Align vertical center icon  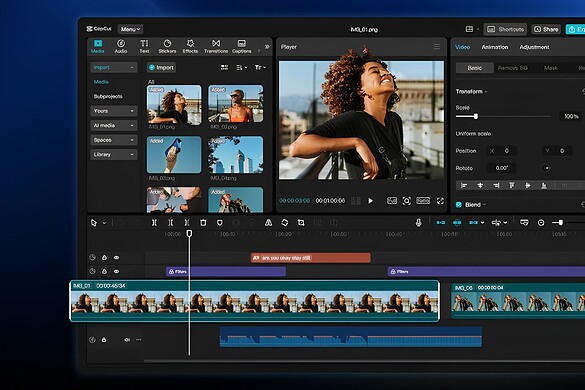[x=528, y=185]
